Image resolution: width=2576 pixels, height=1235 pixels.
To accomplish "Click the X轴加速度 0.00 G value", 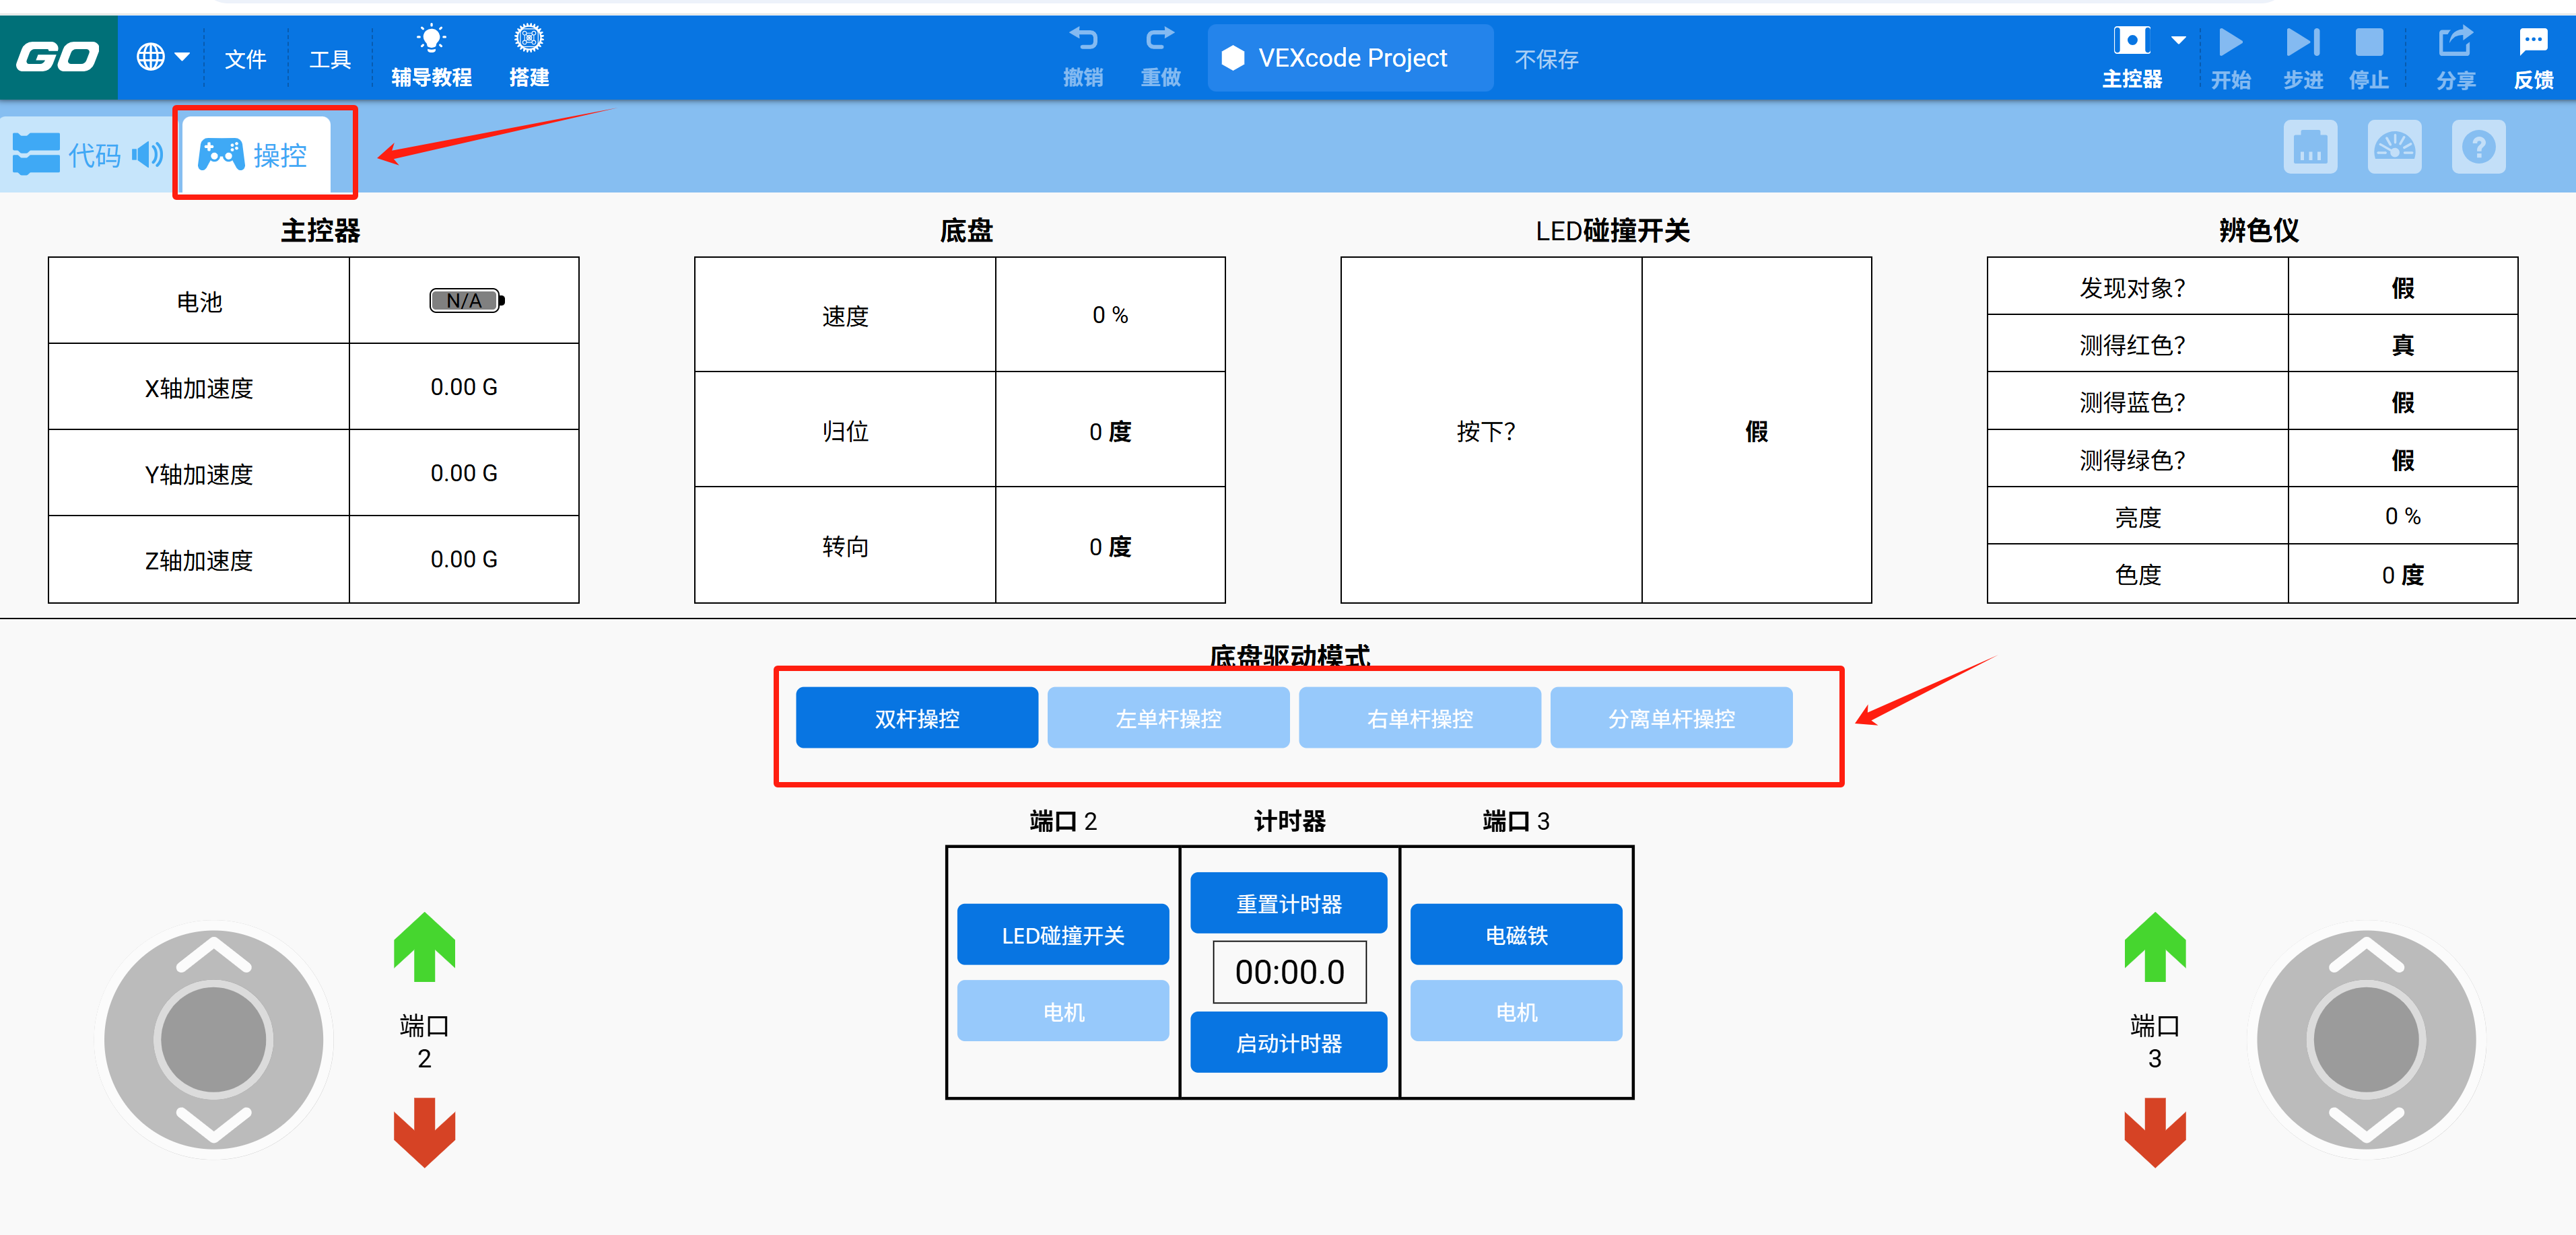I will 464,387.
